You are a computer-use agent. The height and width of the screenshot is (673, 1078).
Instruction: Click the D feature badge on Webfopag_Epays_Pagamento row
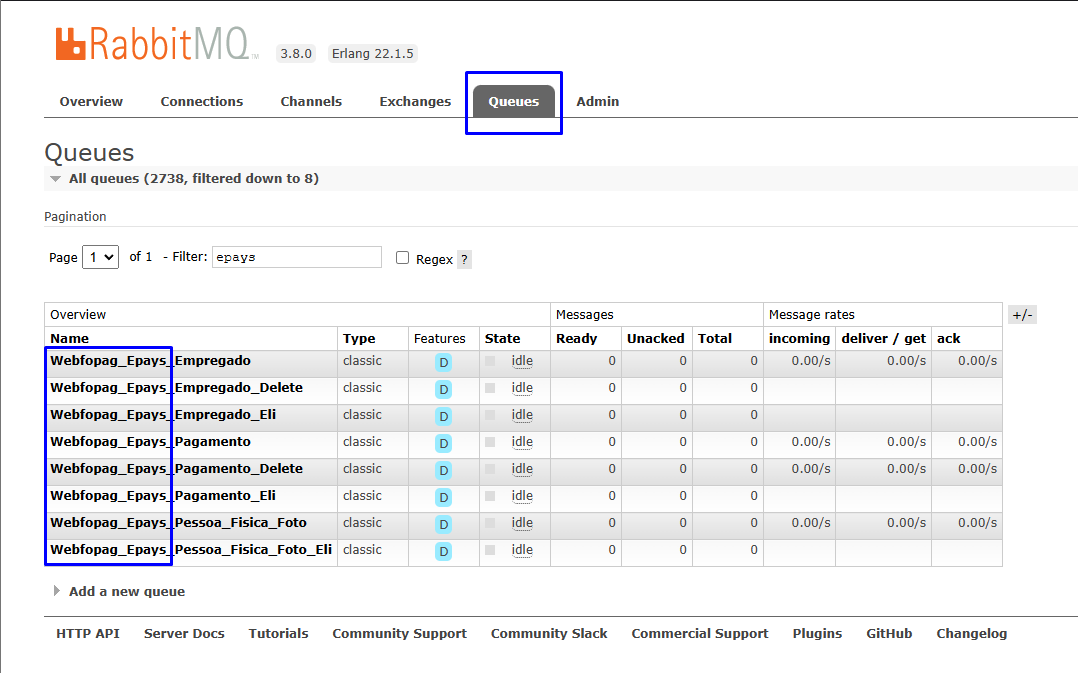[443, 443]
